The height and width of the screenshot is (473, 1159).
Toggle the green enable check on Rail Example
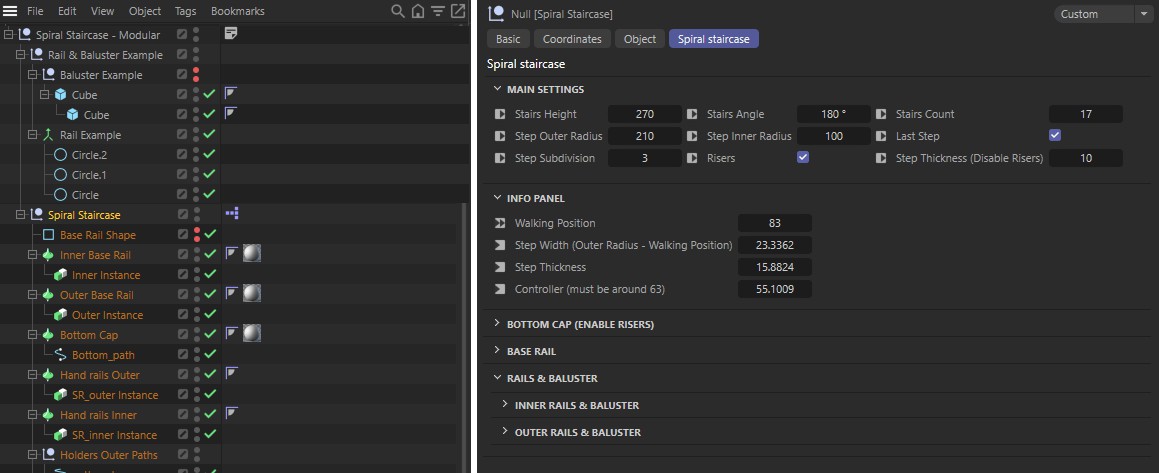tap(209, 135)
